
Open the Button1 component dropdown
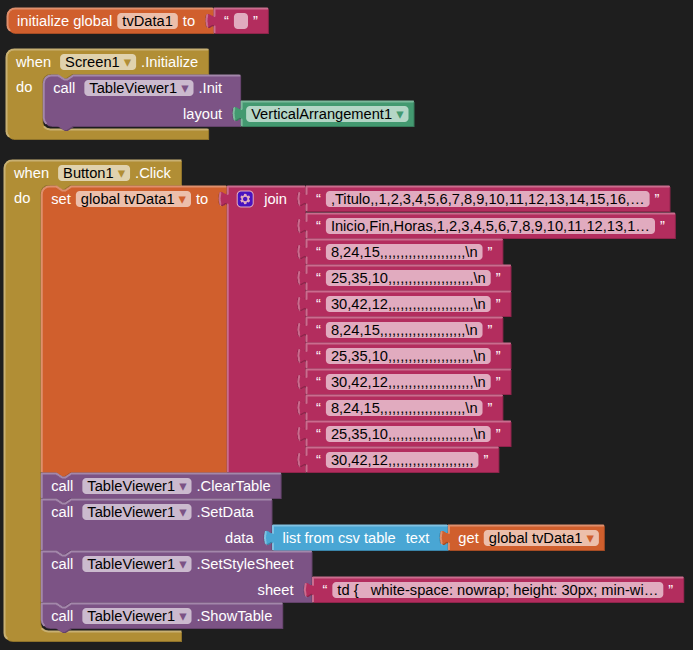(122, 173)
